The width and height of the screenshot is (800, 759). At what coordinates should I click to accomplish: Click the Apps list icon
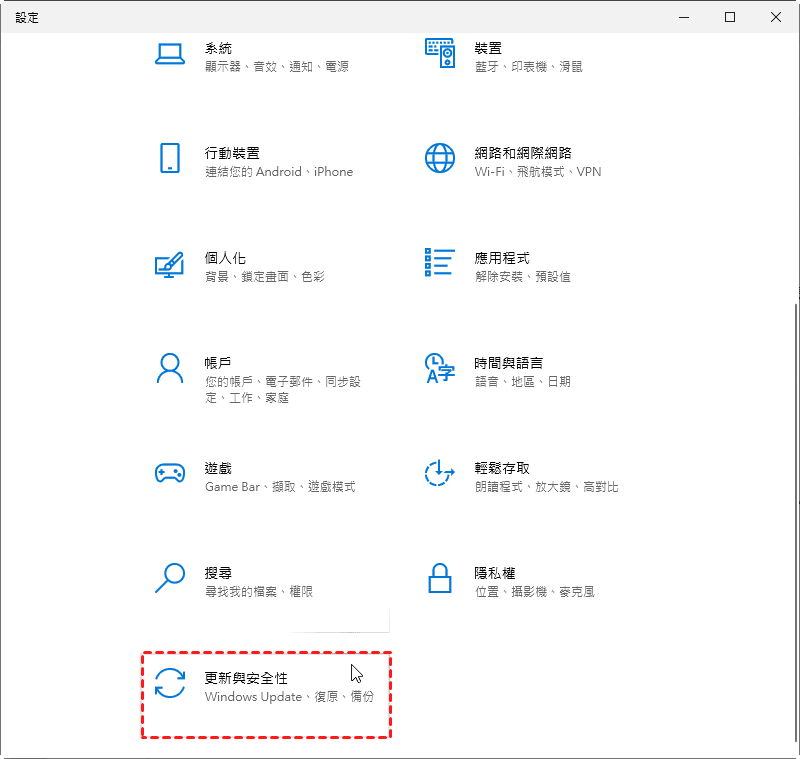440,264
